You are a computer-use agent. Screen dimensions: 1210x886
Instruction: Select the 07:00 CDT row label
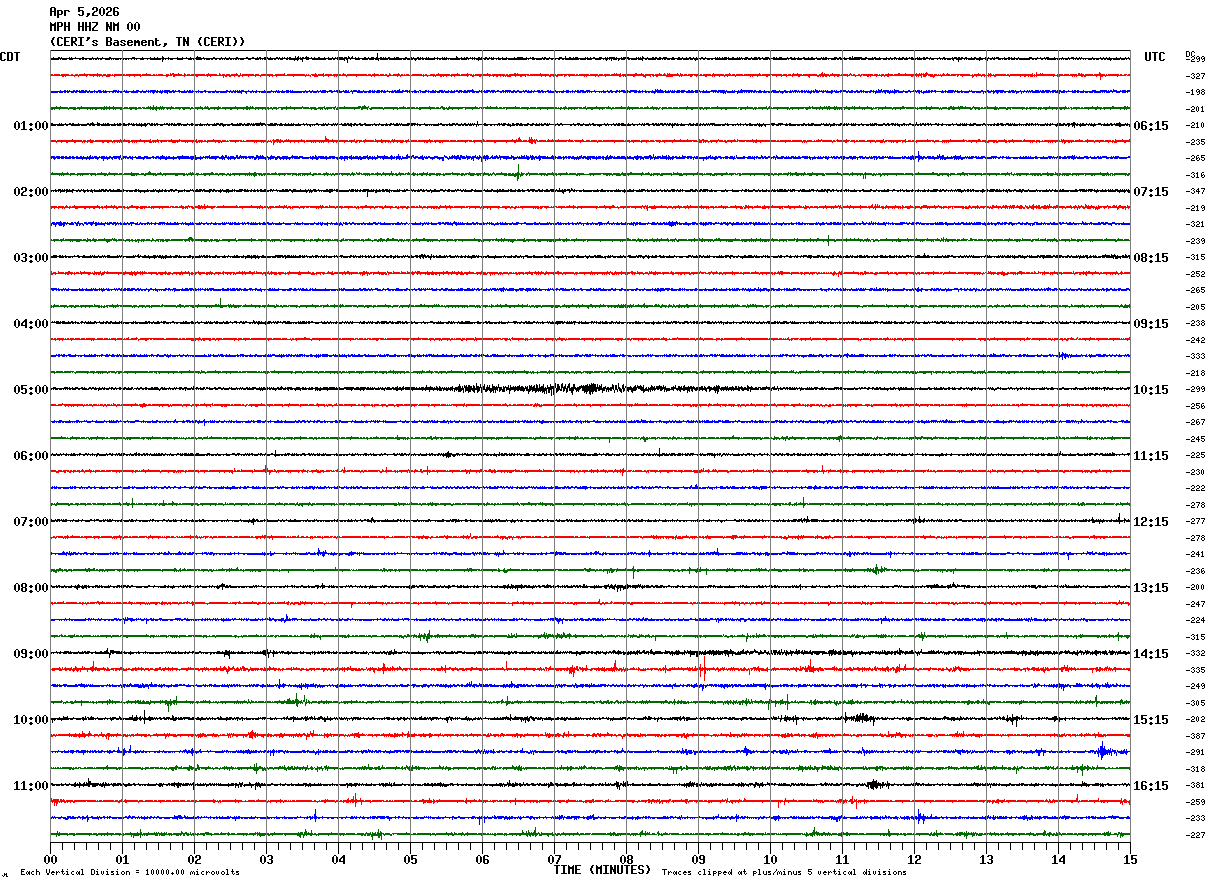31,522
